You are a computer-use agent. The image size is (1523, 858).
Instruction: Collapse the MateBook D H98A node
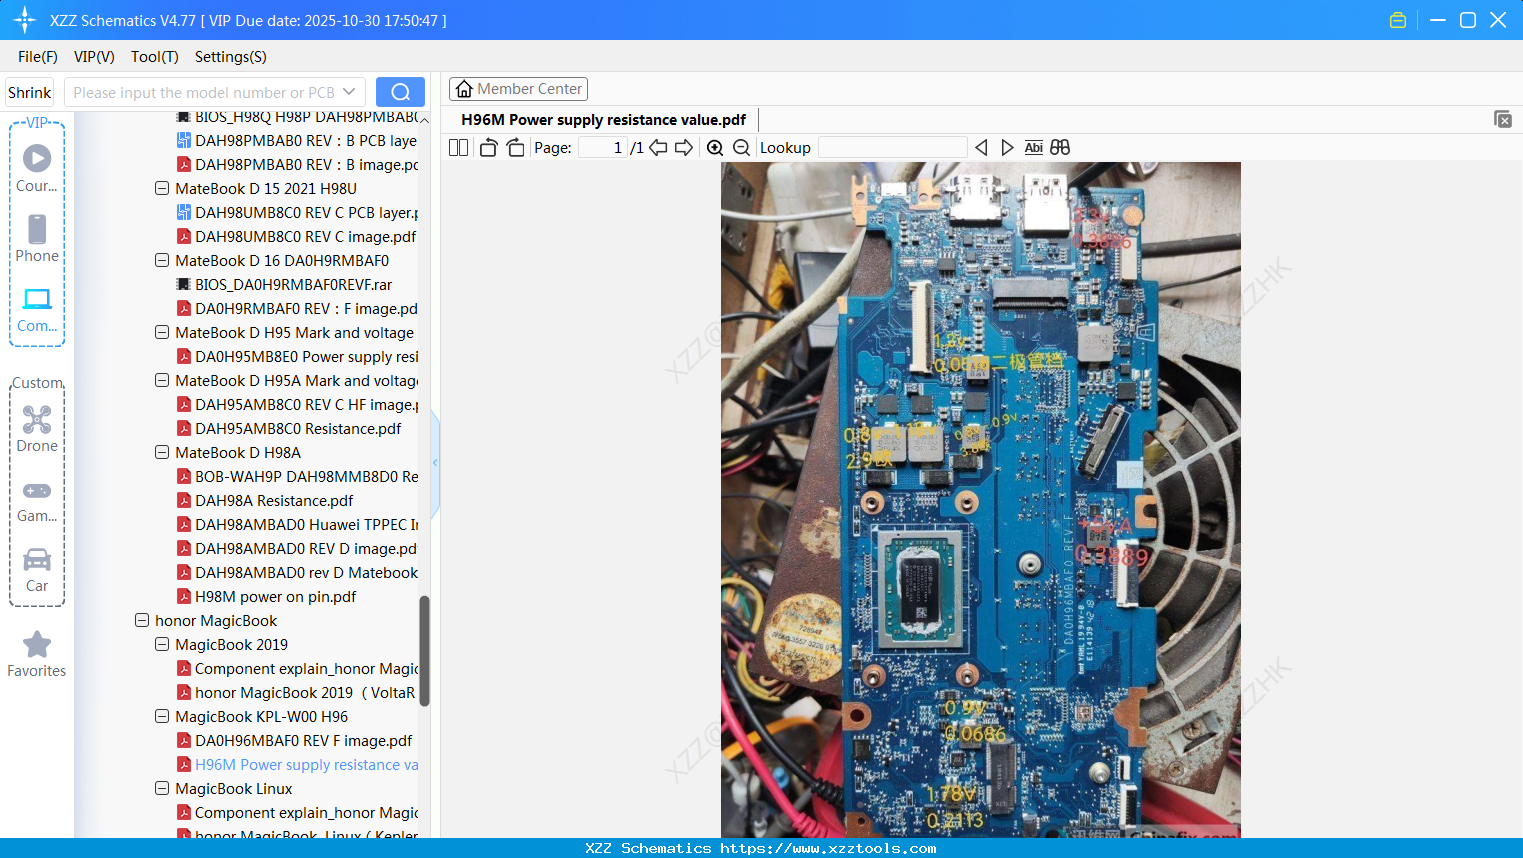coord(162,452)
